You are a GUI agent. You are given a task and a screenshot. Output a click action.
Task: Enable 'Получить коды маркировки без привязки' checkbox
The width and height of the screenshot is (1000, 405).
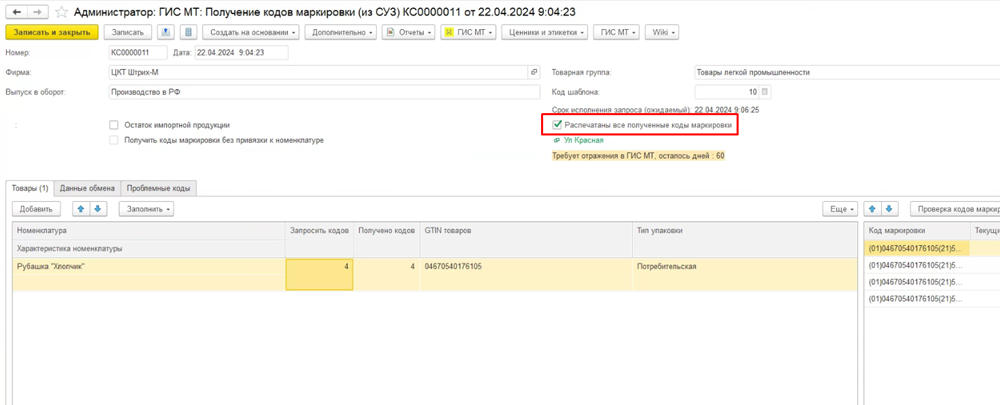pyautogui.click(x=114, y=140)
